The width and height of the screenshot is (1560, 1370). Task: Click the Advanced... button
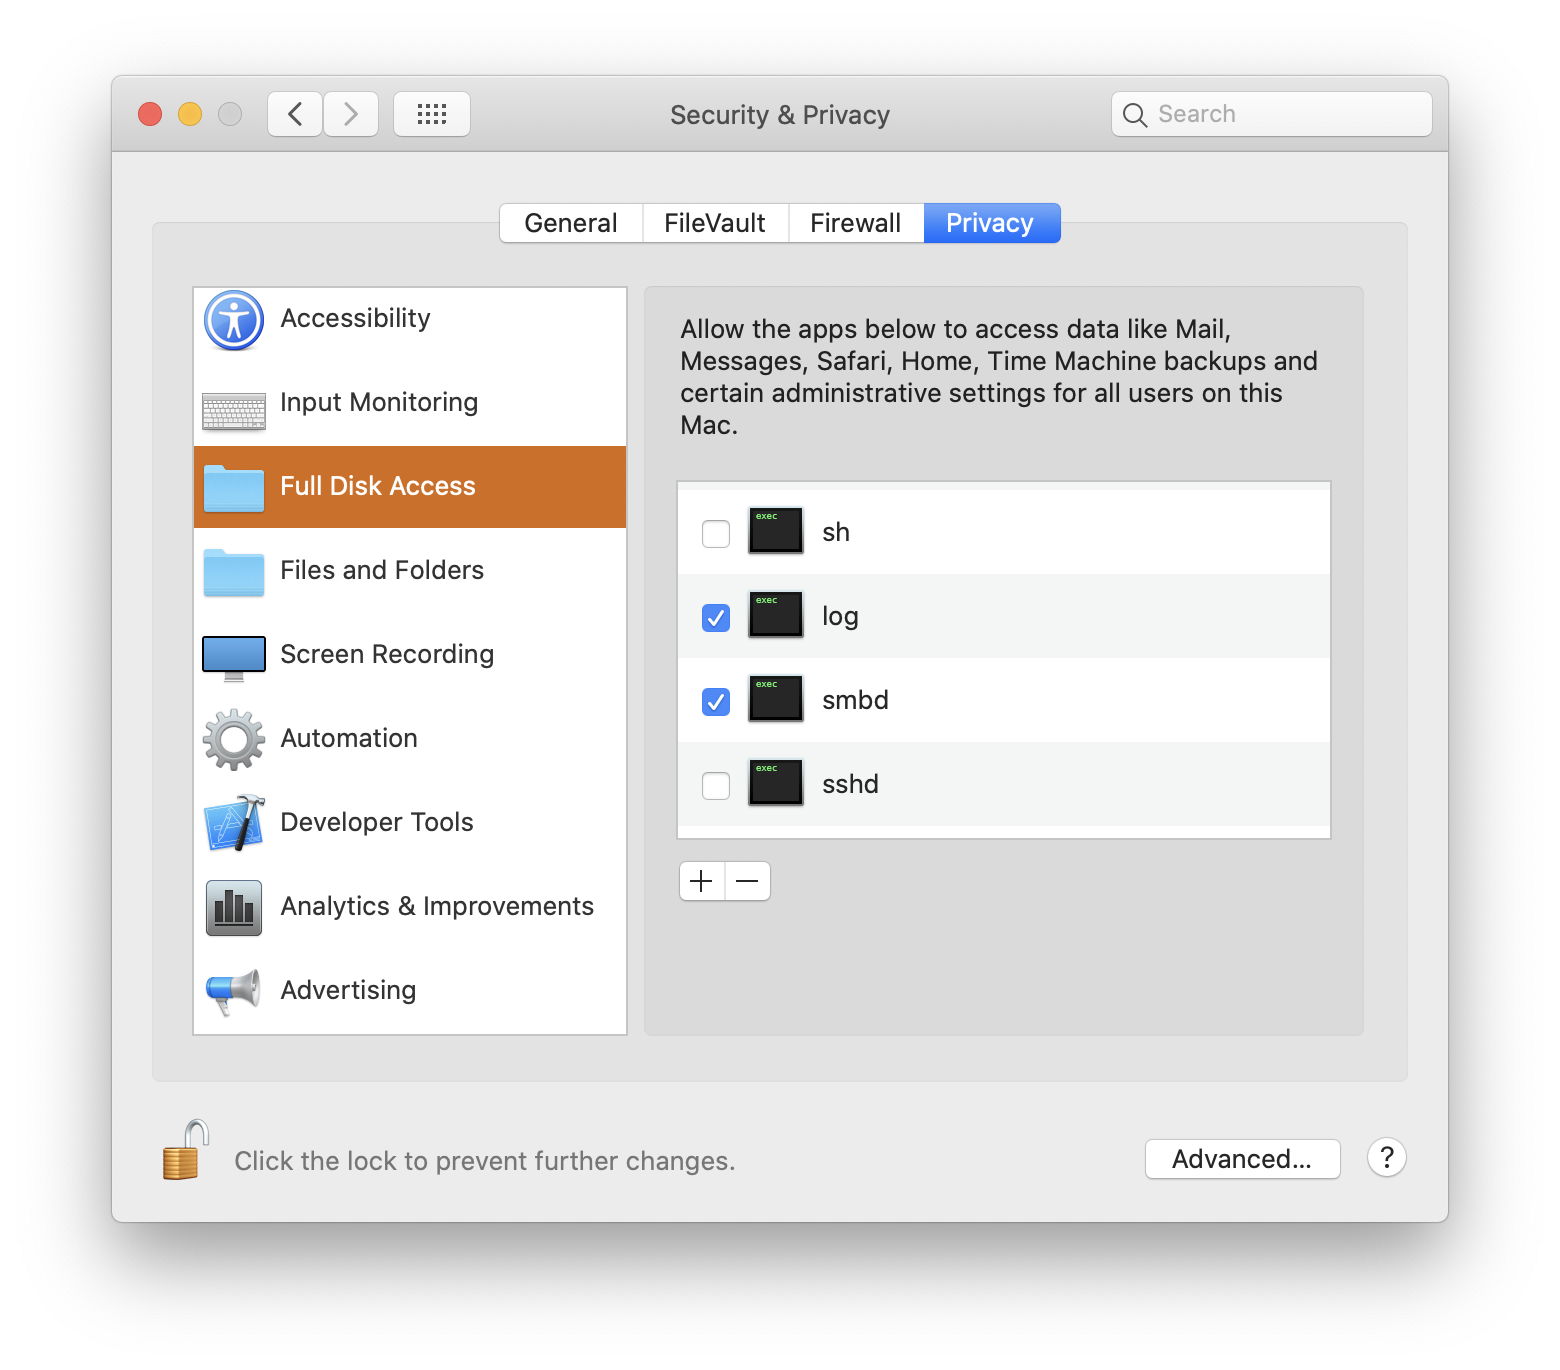(1242, 1159)
